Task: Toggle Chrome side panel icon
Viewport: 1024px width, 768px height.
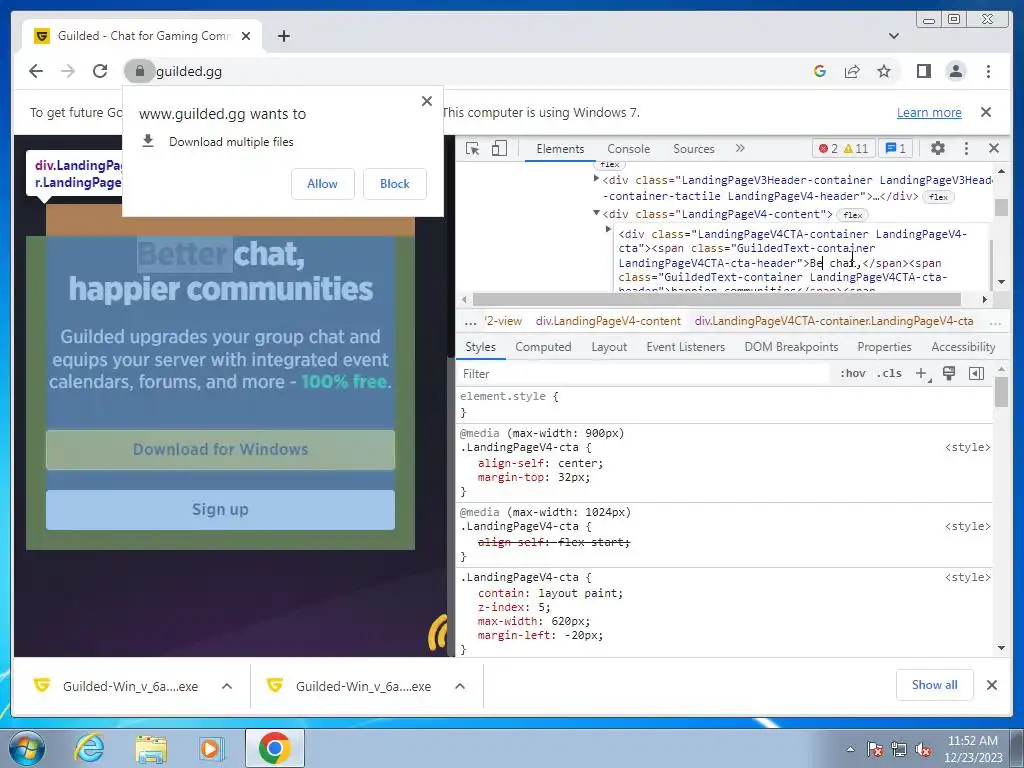Action: coord(923,71)
